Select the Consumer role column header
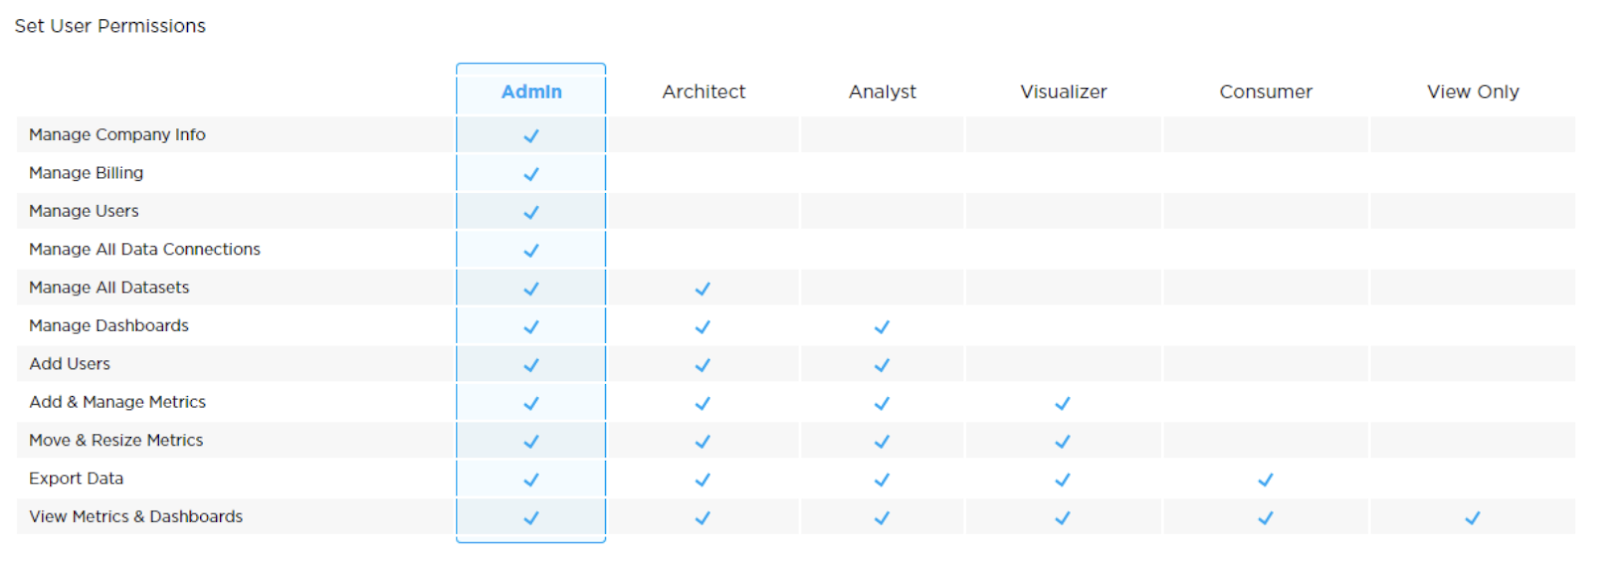 1265,92
